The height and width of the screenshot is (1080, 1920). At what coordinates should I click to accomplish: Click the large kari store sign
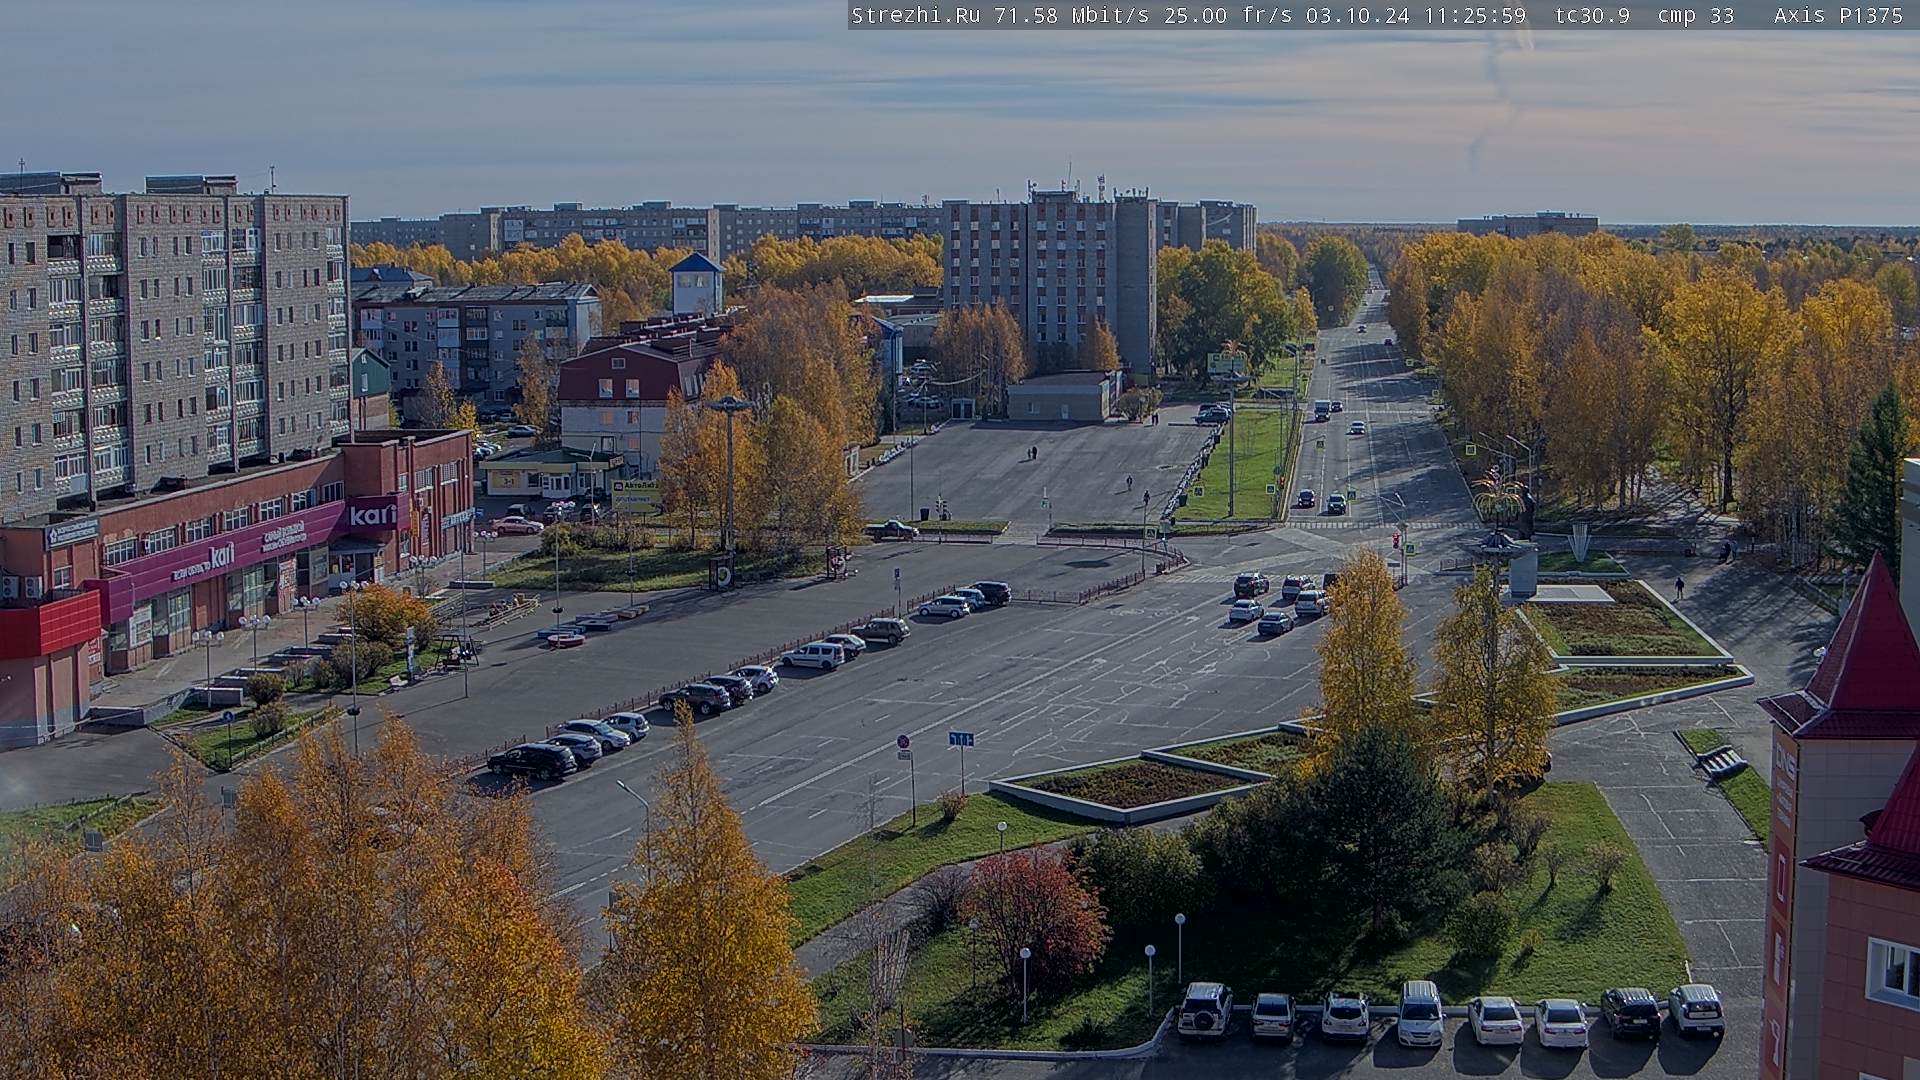pos(372,515)
